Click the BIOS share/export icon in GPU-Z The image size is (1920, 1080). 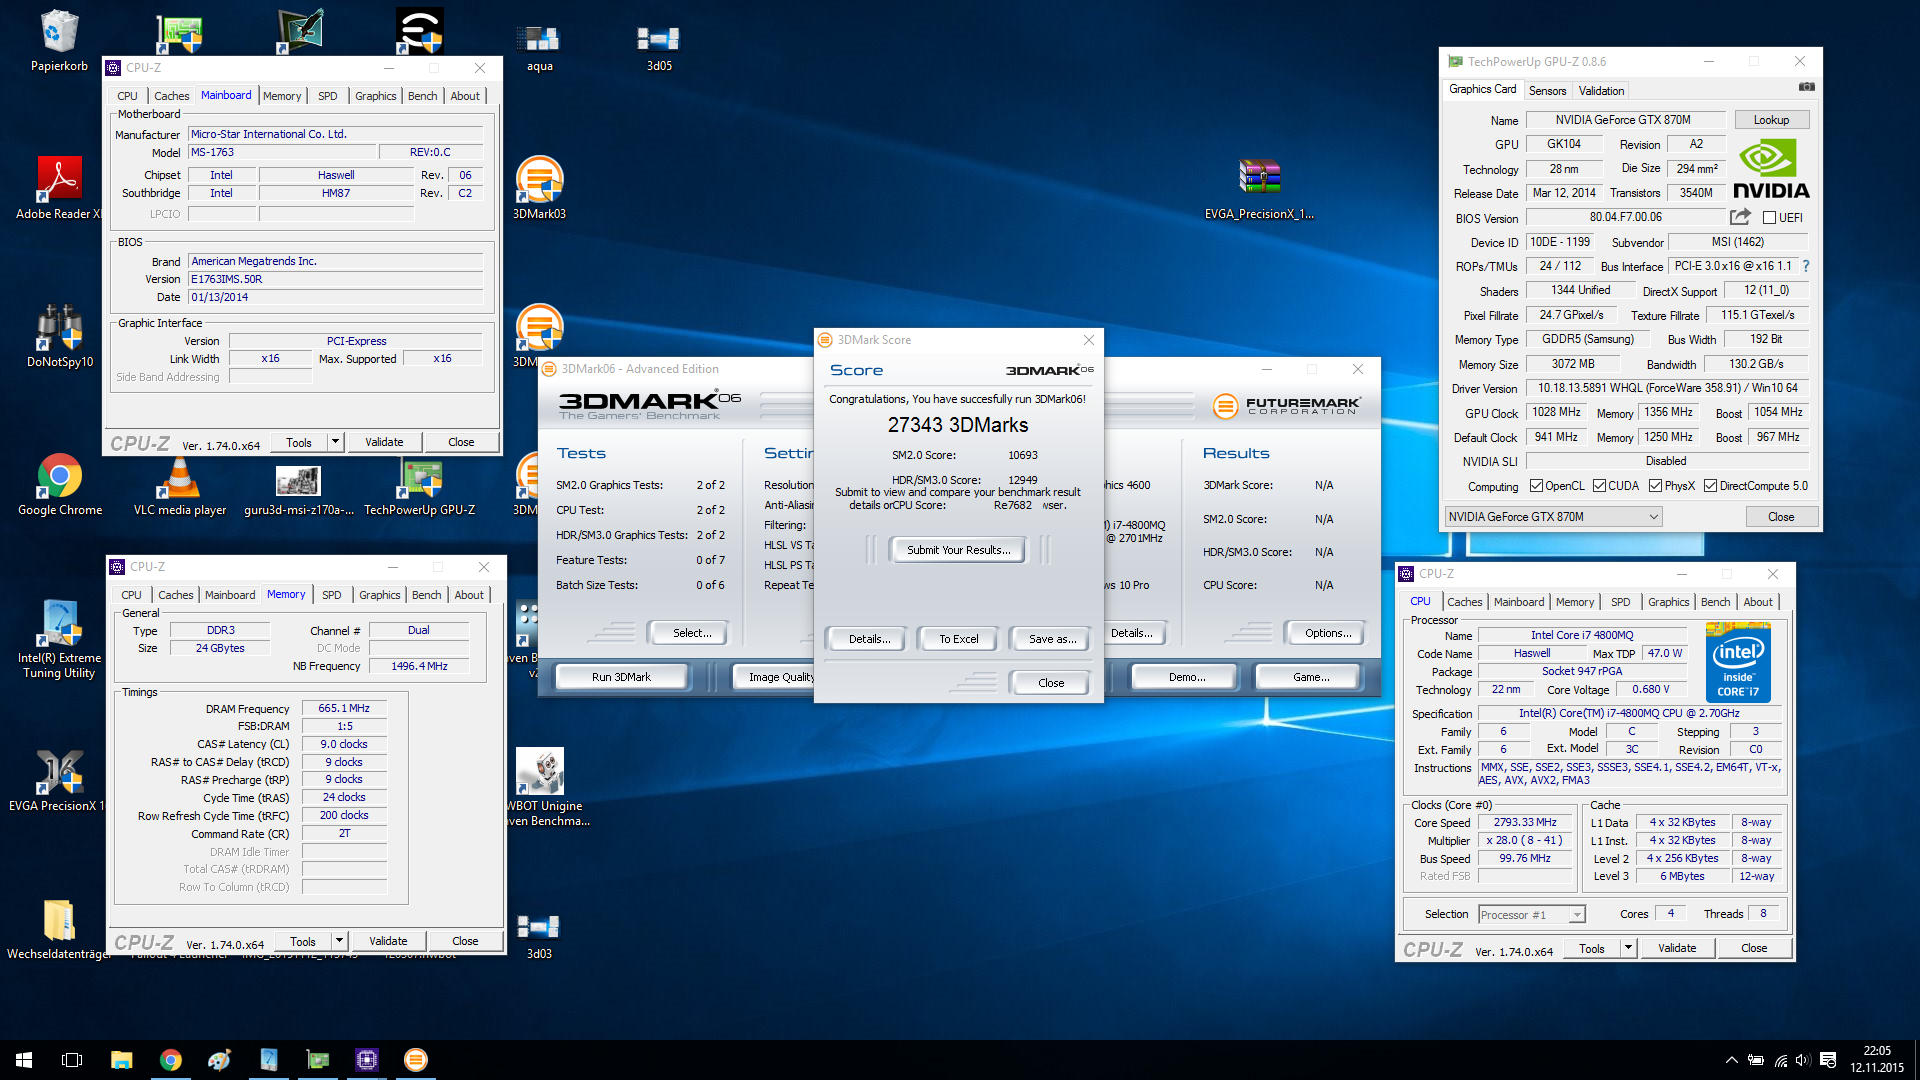[x=1740, y=217]
